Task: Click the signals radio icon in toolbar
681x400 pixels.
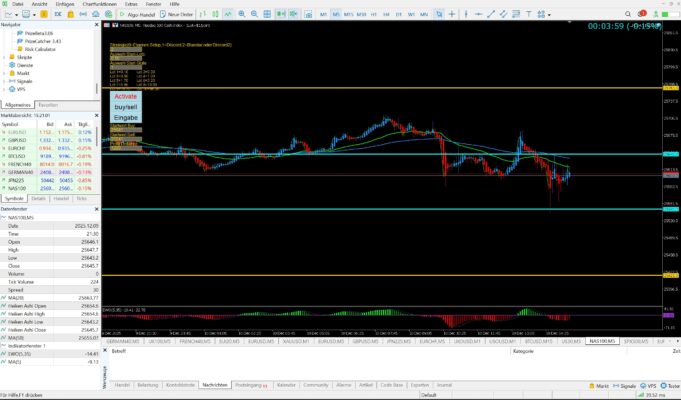Action: pyautogui.click(x=83, y=14)
